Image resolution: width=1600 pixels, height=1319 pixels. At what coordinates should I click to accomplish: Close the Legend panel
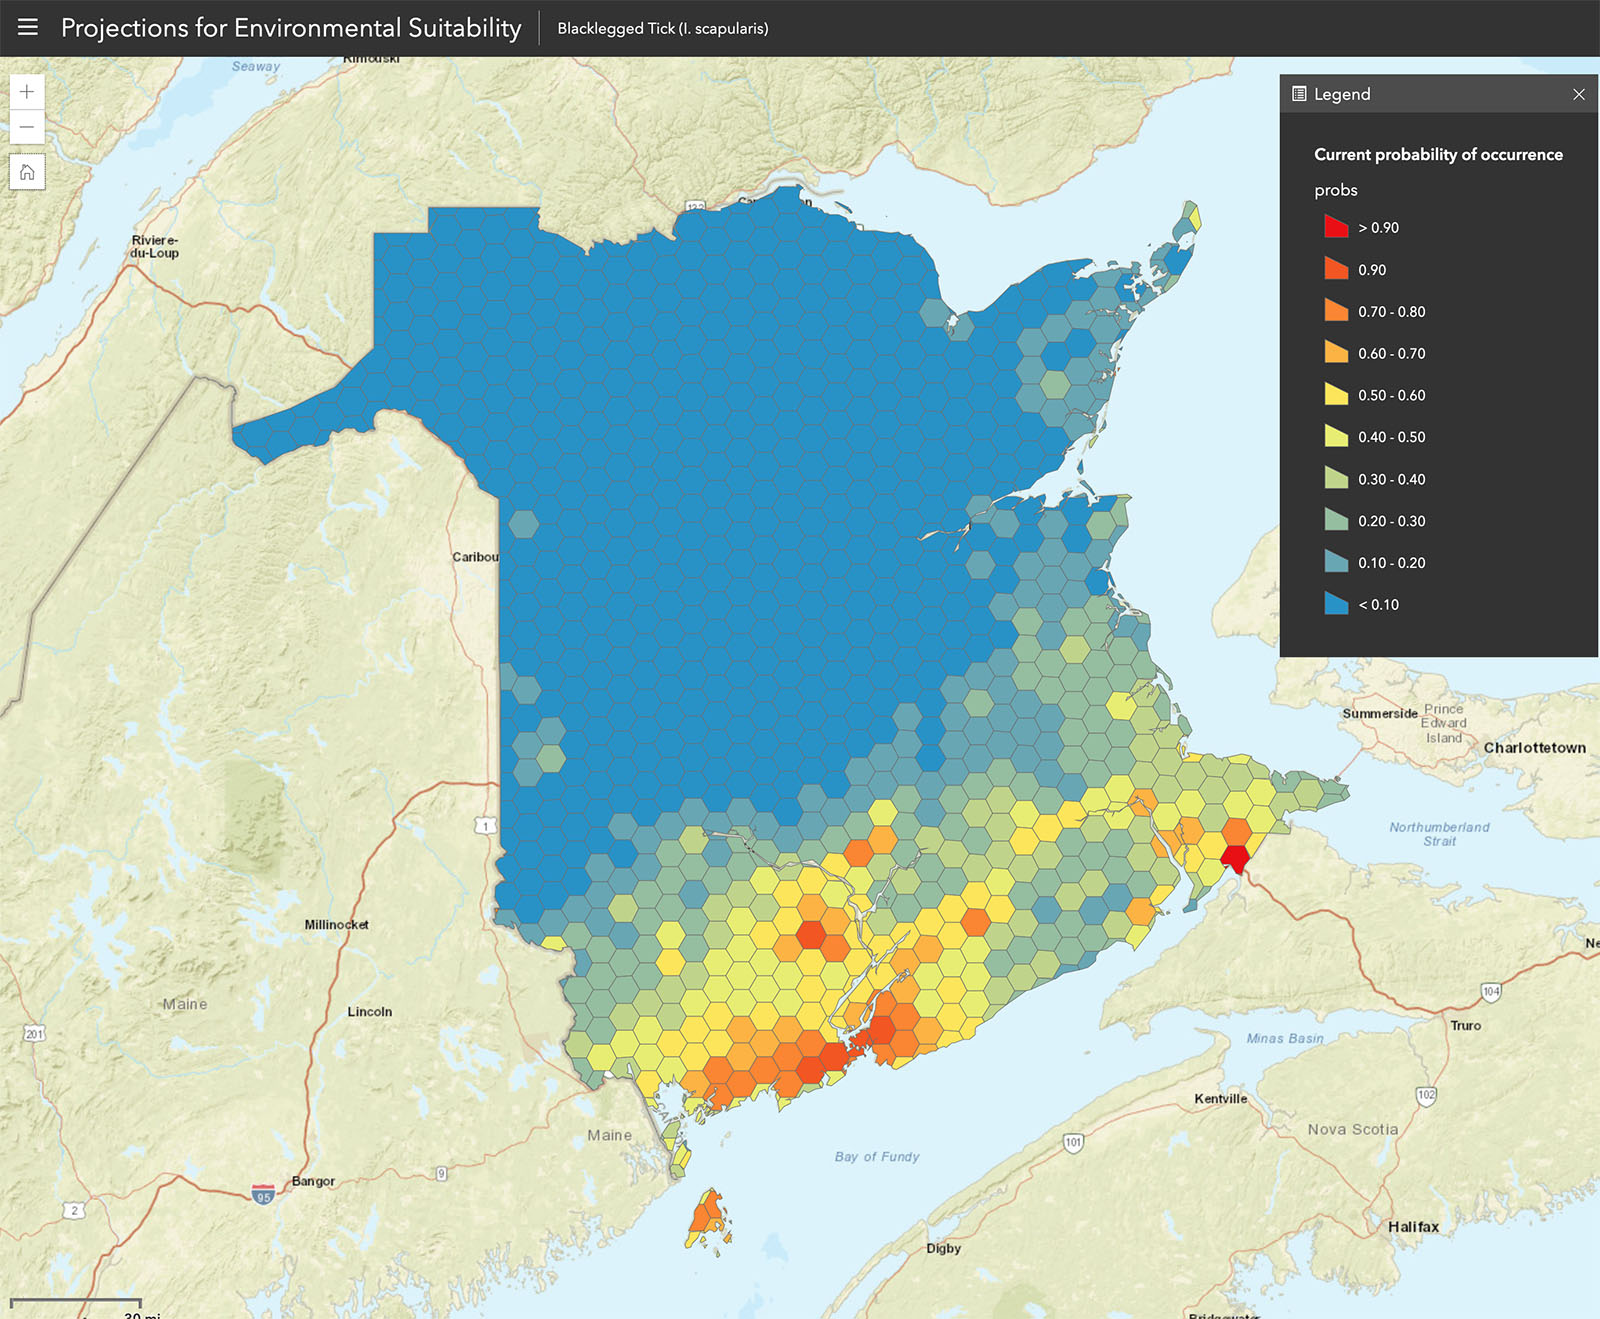(1578, 94)
